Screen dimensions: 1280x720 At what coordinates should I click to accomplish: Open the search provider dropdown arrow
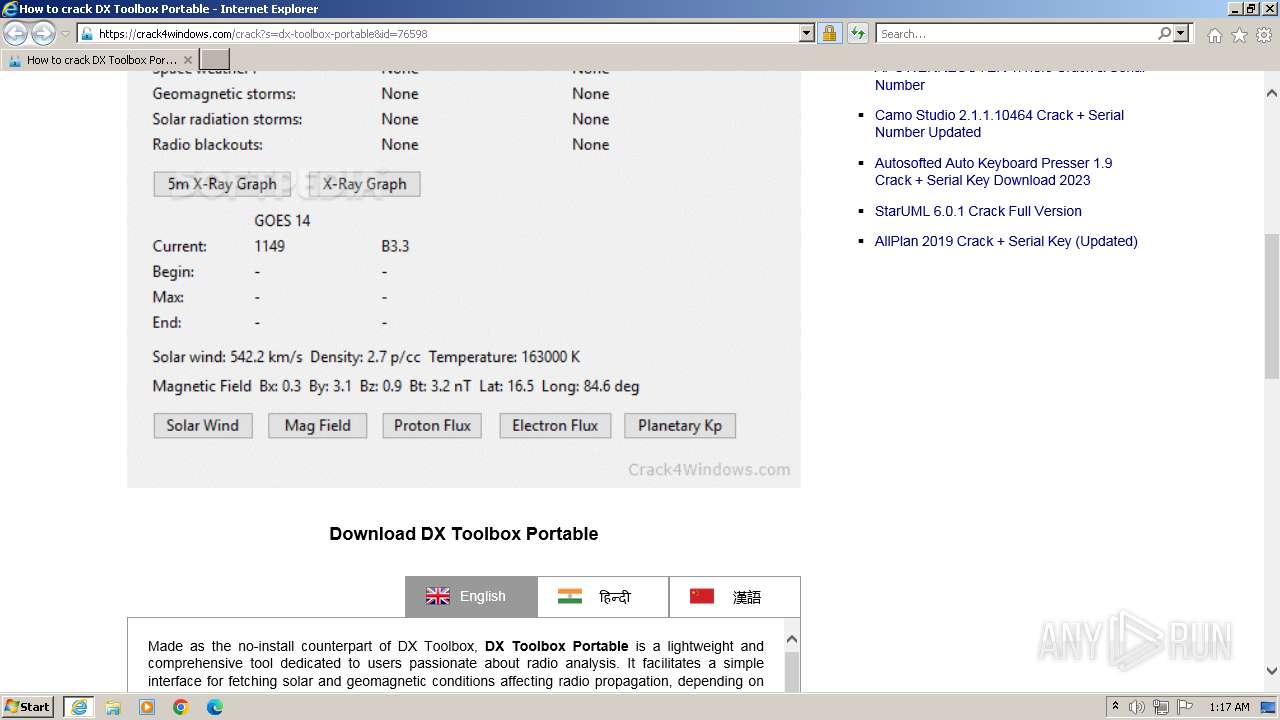point(1182,33)
